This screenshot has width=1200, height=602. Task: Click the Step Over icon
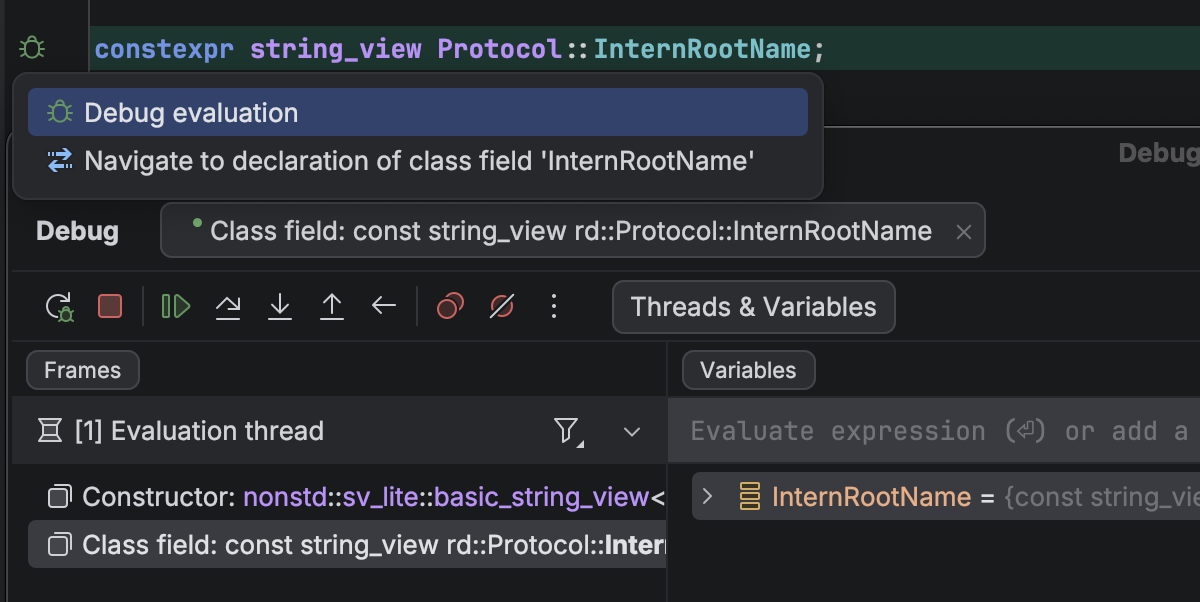click(x=228, y=306)
